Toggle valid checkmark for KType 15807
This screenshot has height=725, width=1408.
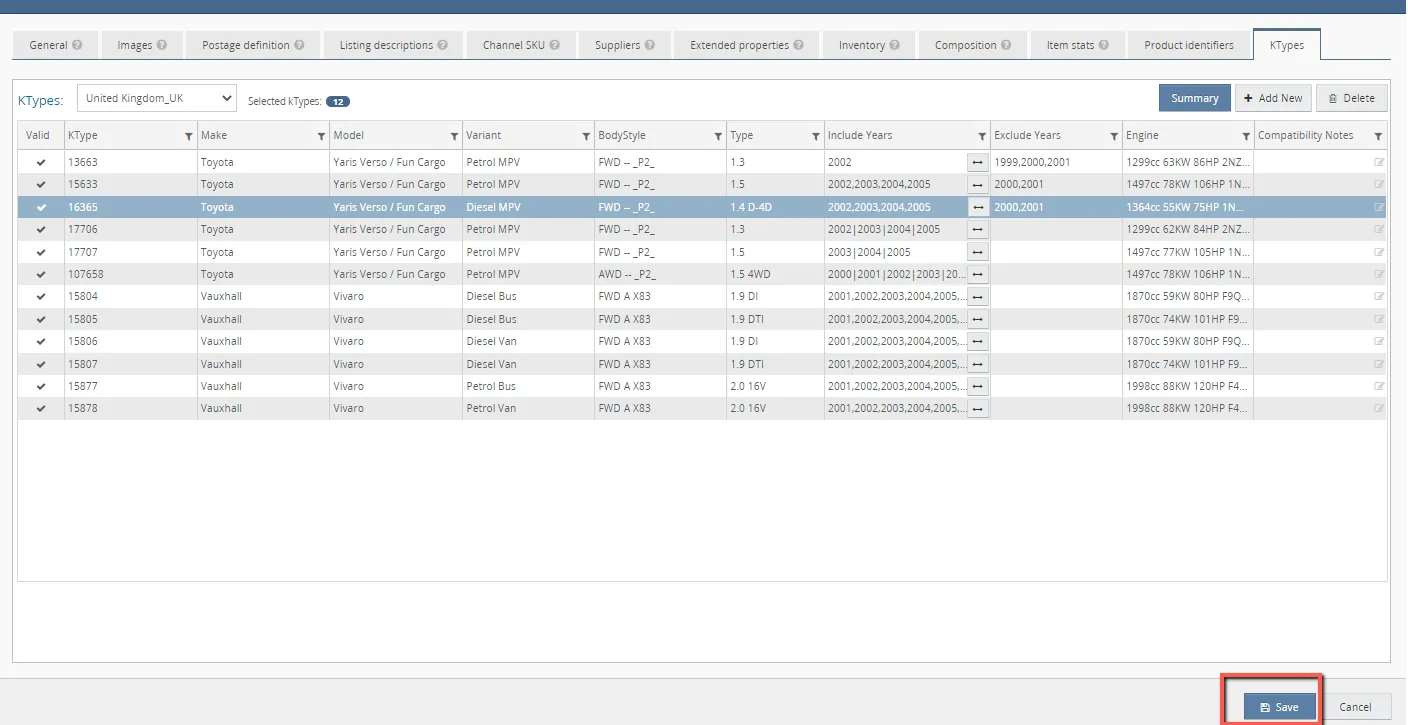point(41,364)
